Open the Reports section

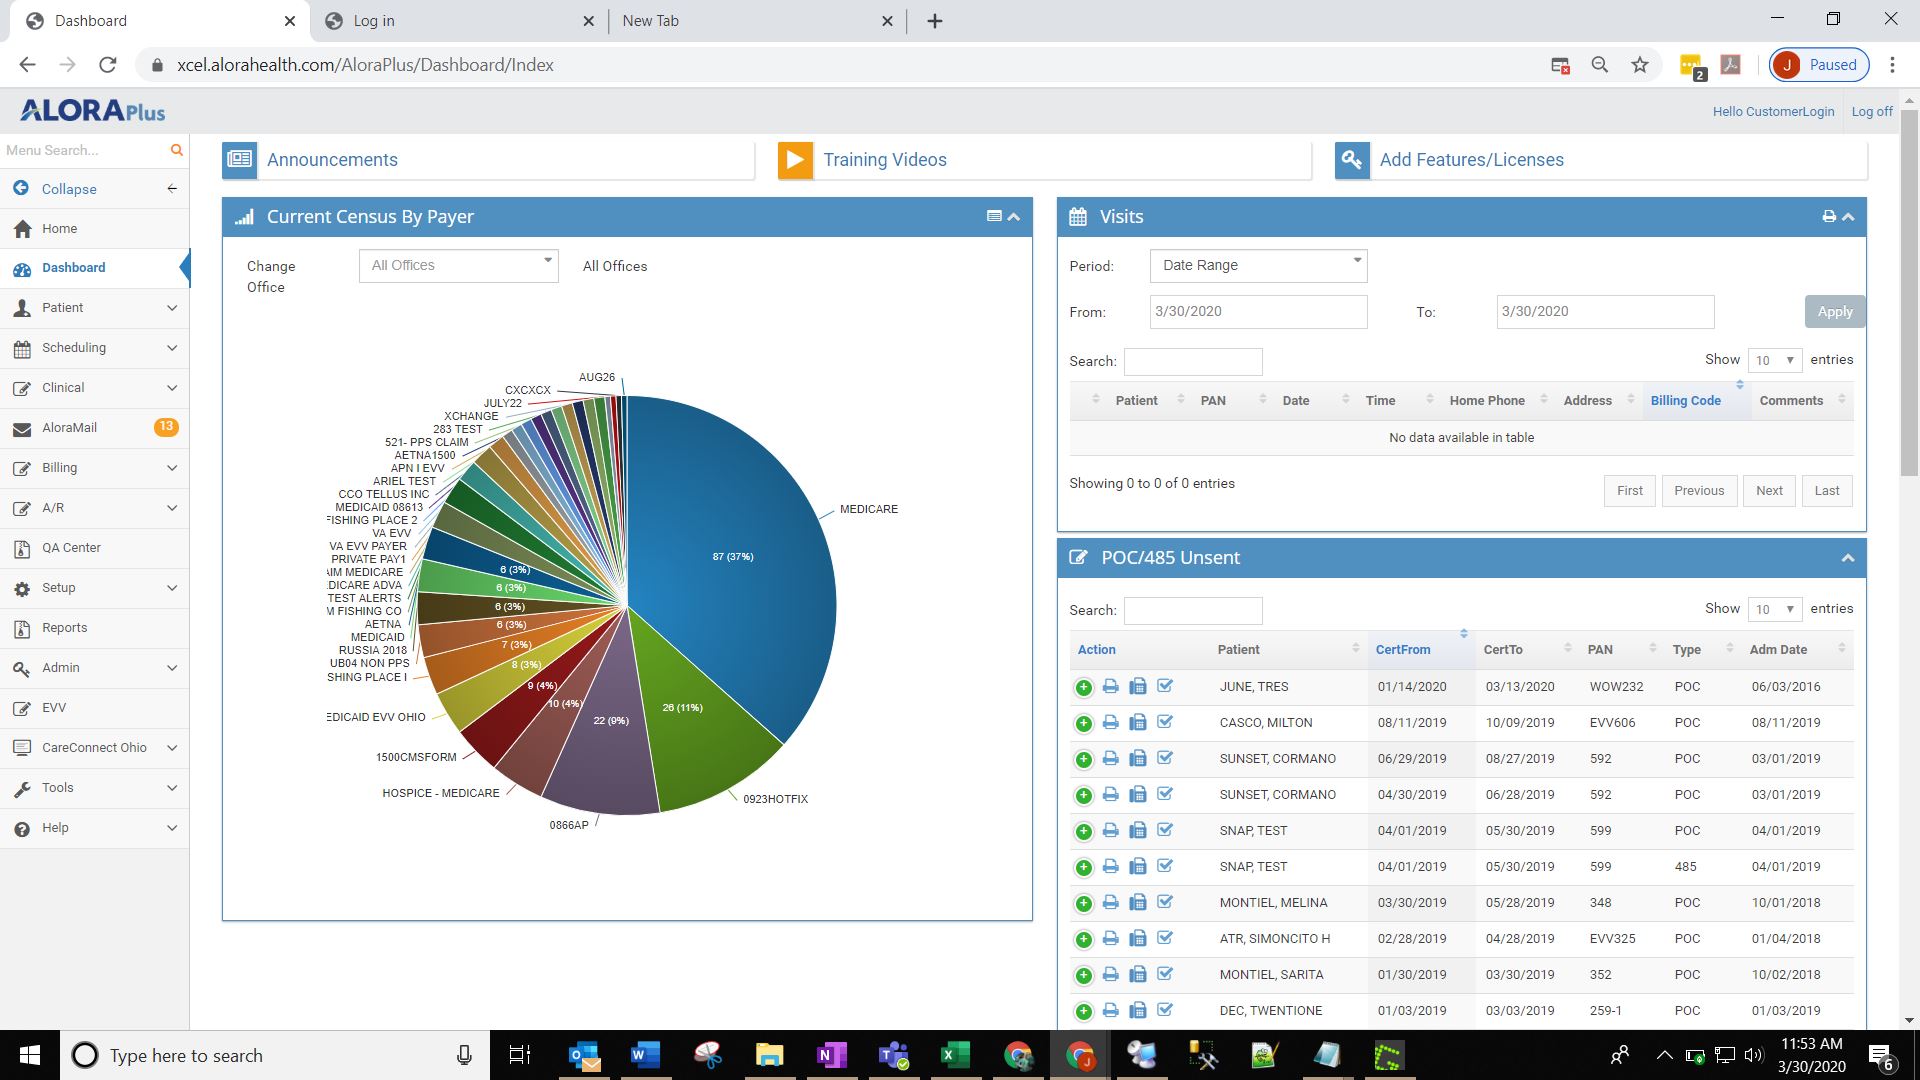click(66, 627)
